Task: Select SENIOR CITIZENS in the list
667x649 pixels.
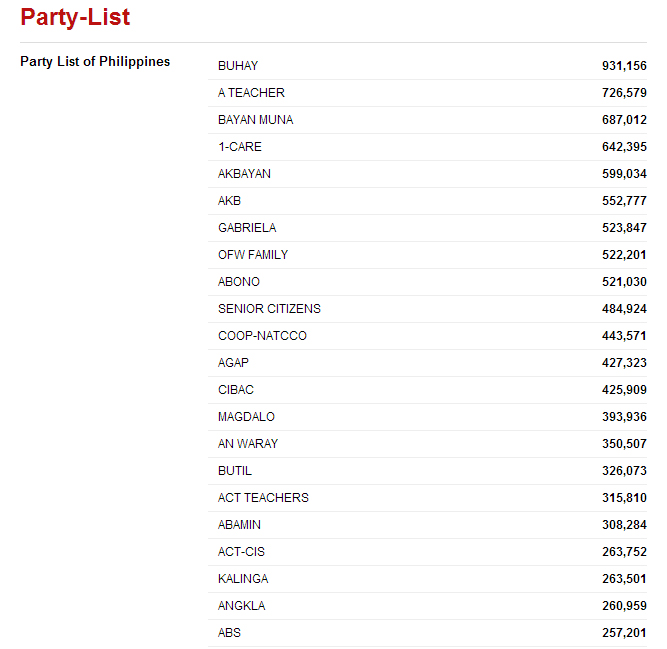Action: click(269, 309)
